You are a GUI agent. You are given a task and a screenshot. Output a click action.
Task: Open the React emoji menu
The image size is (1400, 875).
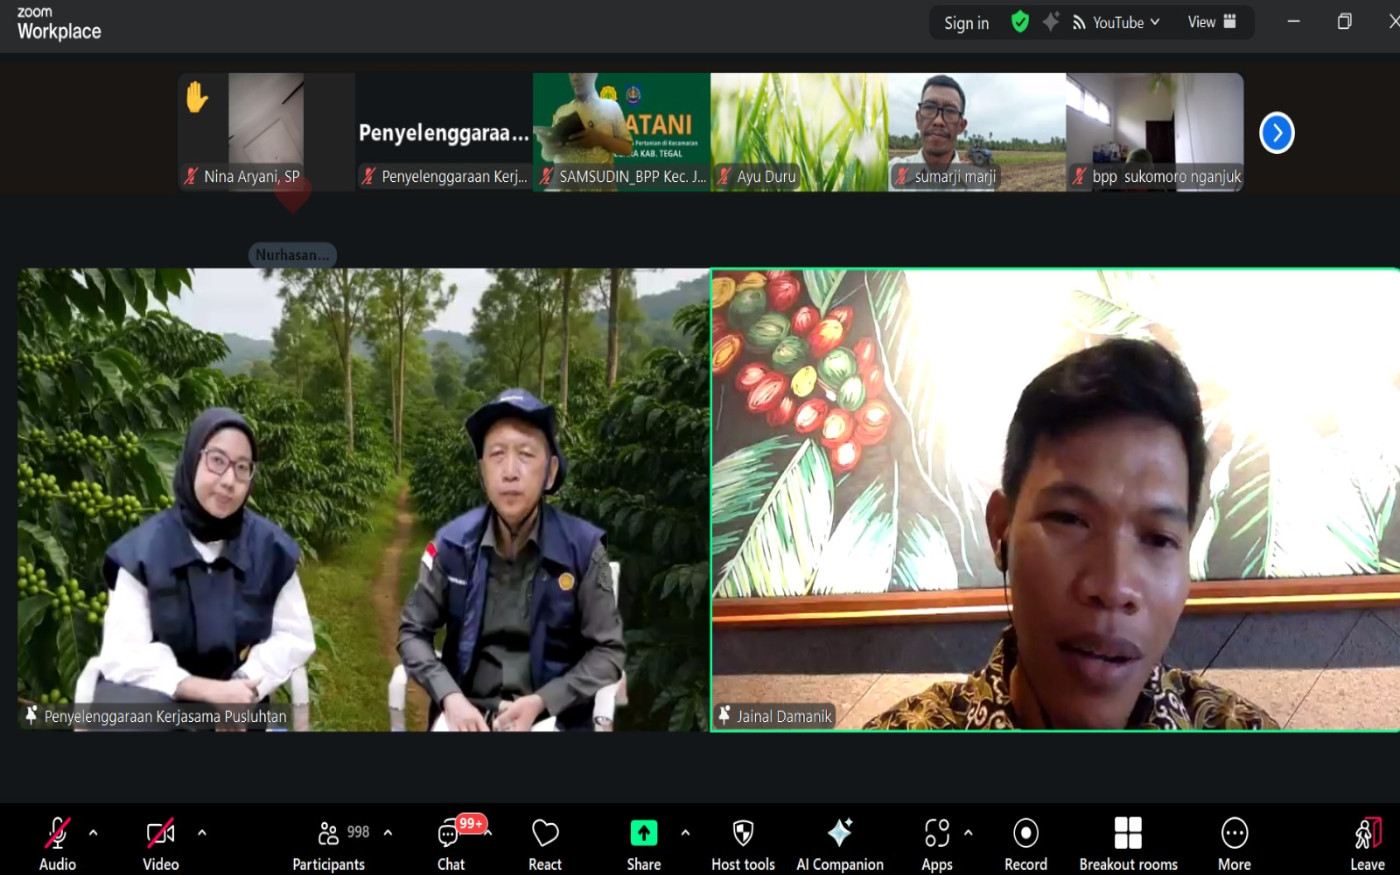[545, 844]
